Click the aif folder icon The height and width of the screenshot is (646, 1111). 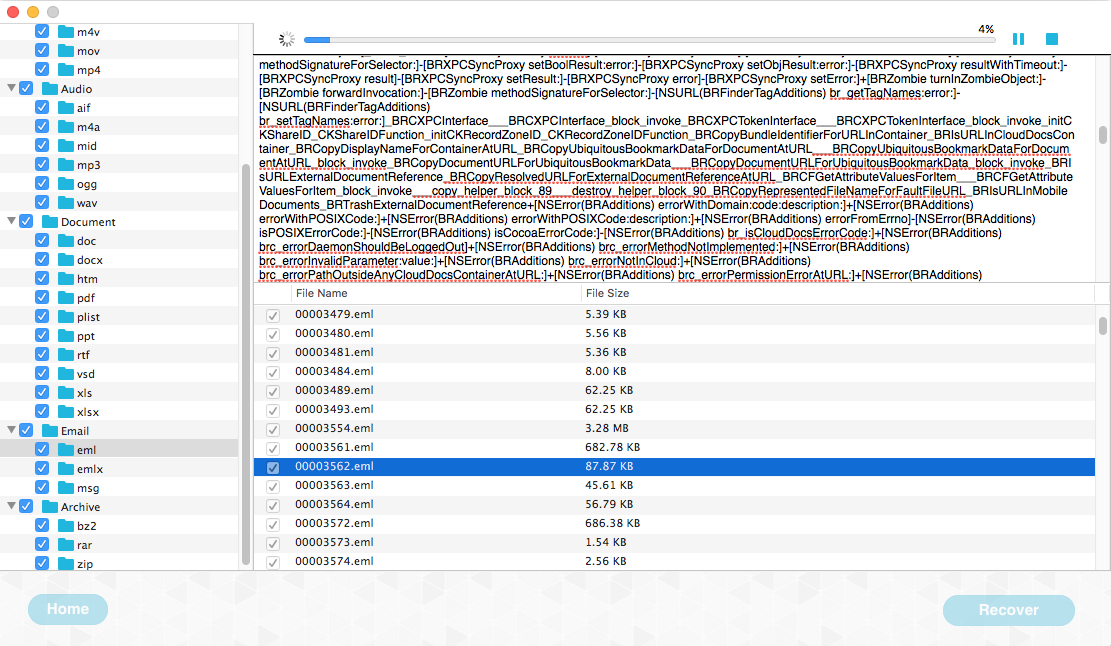pyautogui.click(x=66, y=108)
